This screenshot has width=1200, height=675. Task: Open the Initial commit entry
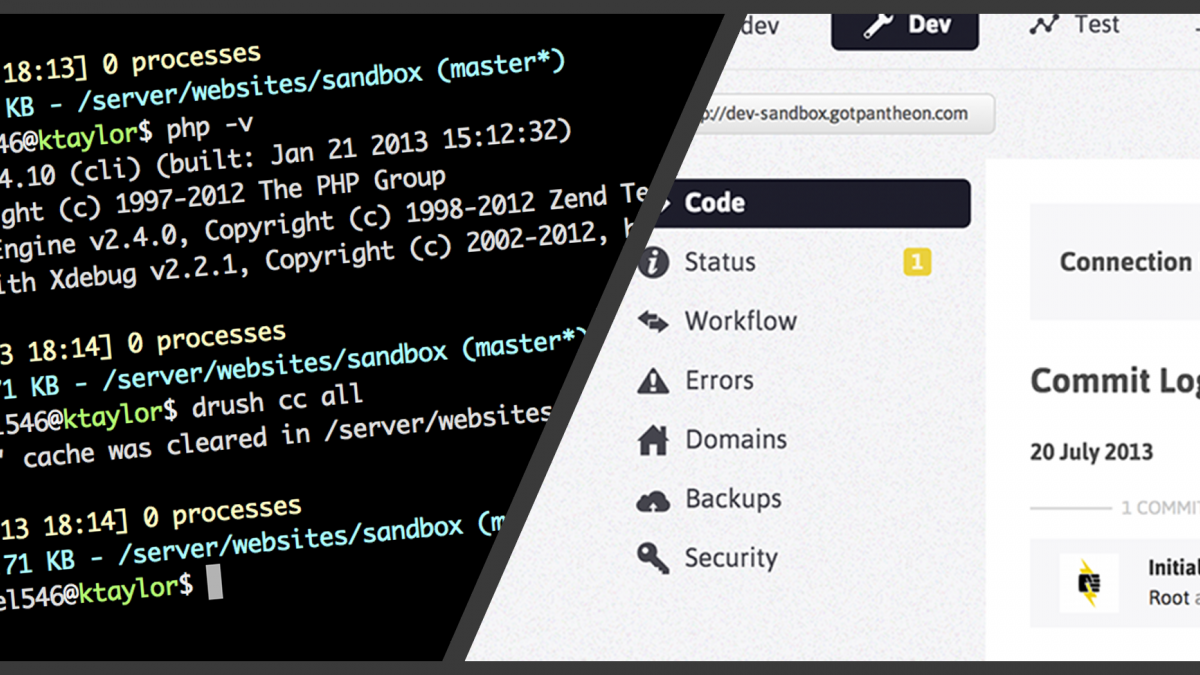[1172, 568]
